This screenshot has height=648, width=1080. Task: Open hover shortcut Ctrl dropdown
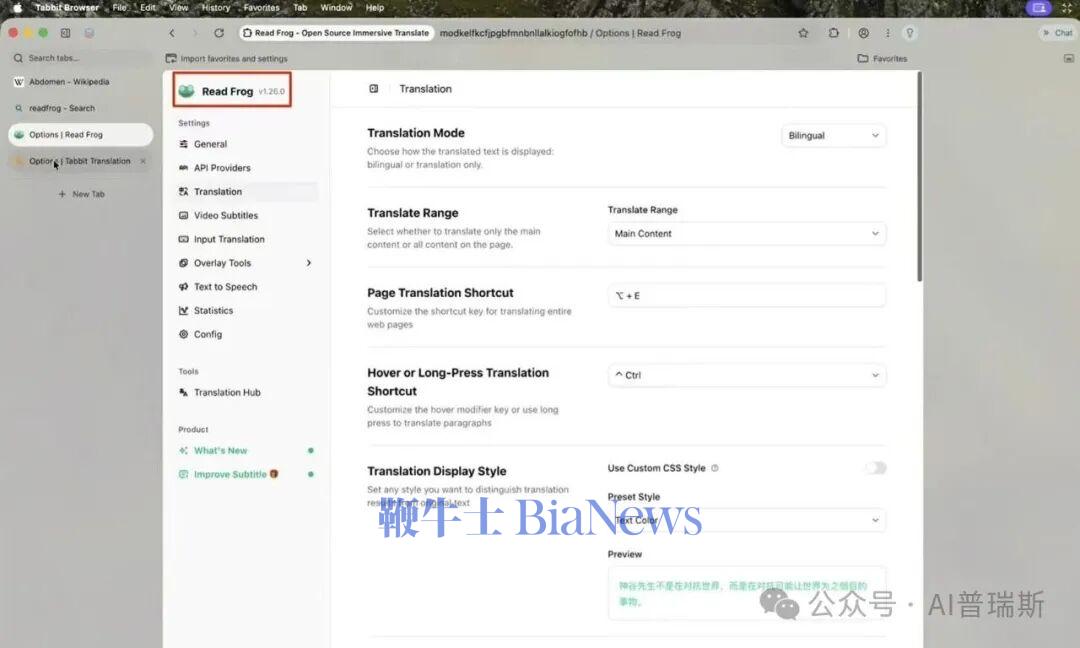point(746,375)
